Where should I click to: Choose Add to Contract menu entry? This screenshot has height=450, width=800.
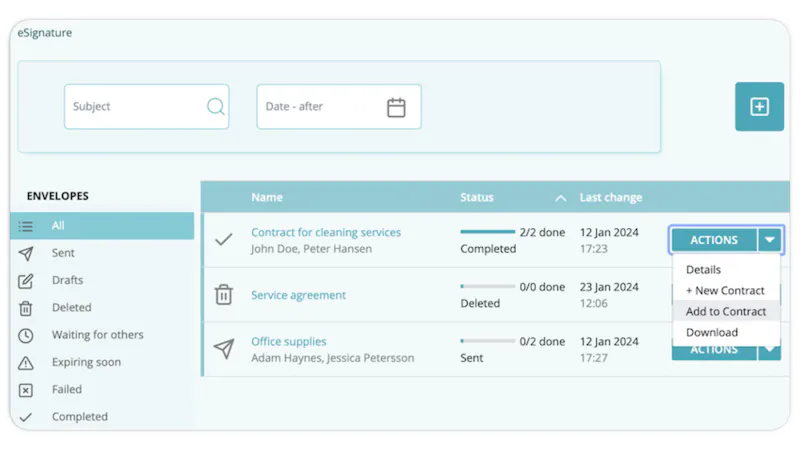pyautogui.click(x=726, y=311)
